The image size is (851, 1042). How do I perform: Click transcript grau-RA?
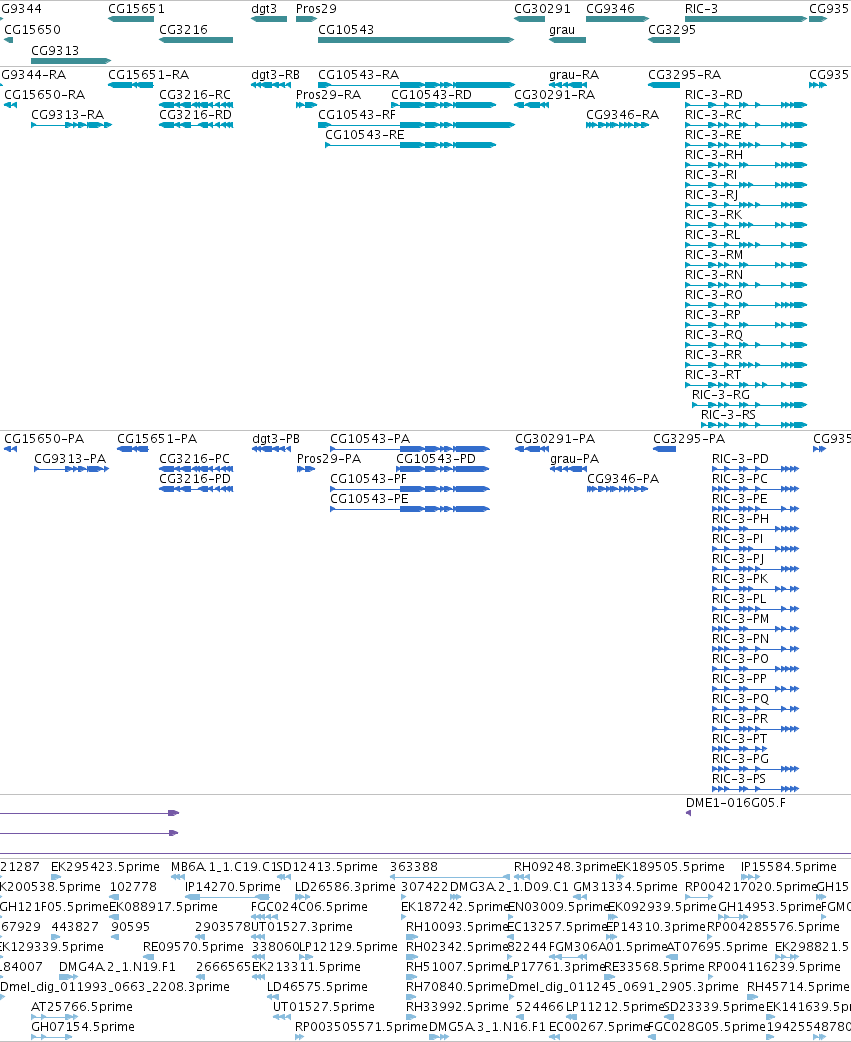(x=574, y=75)
